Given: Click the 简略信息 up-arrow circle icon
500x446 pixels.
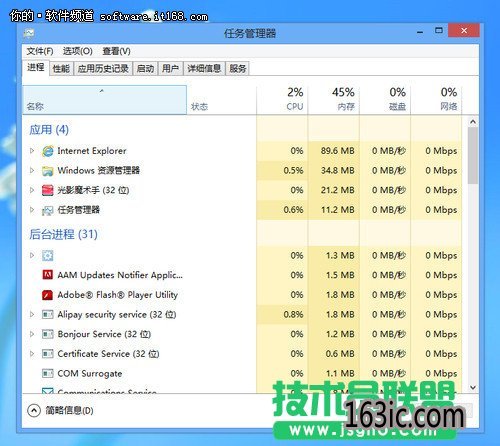Looking at the screenshot, I should 34,410.
